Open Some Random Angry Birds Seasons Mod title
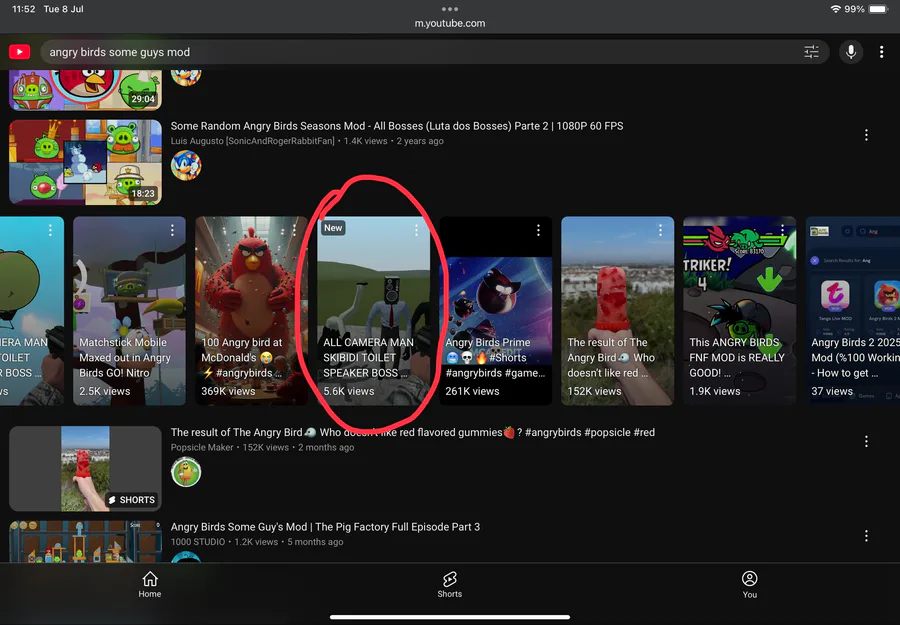The height and width of the screenshot is (625, 900). pos(397,126)
